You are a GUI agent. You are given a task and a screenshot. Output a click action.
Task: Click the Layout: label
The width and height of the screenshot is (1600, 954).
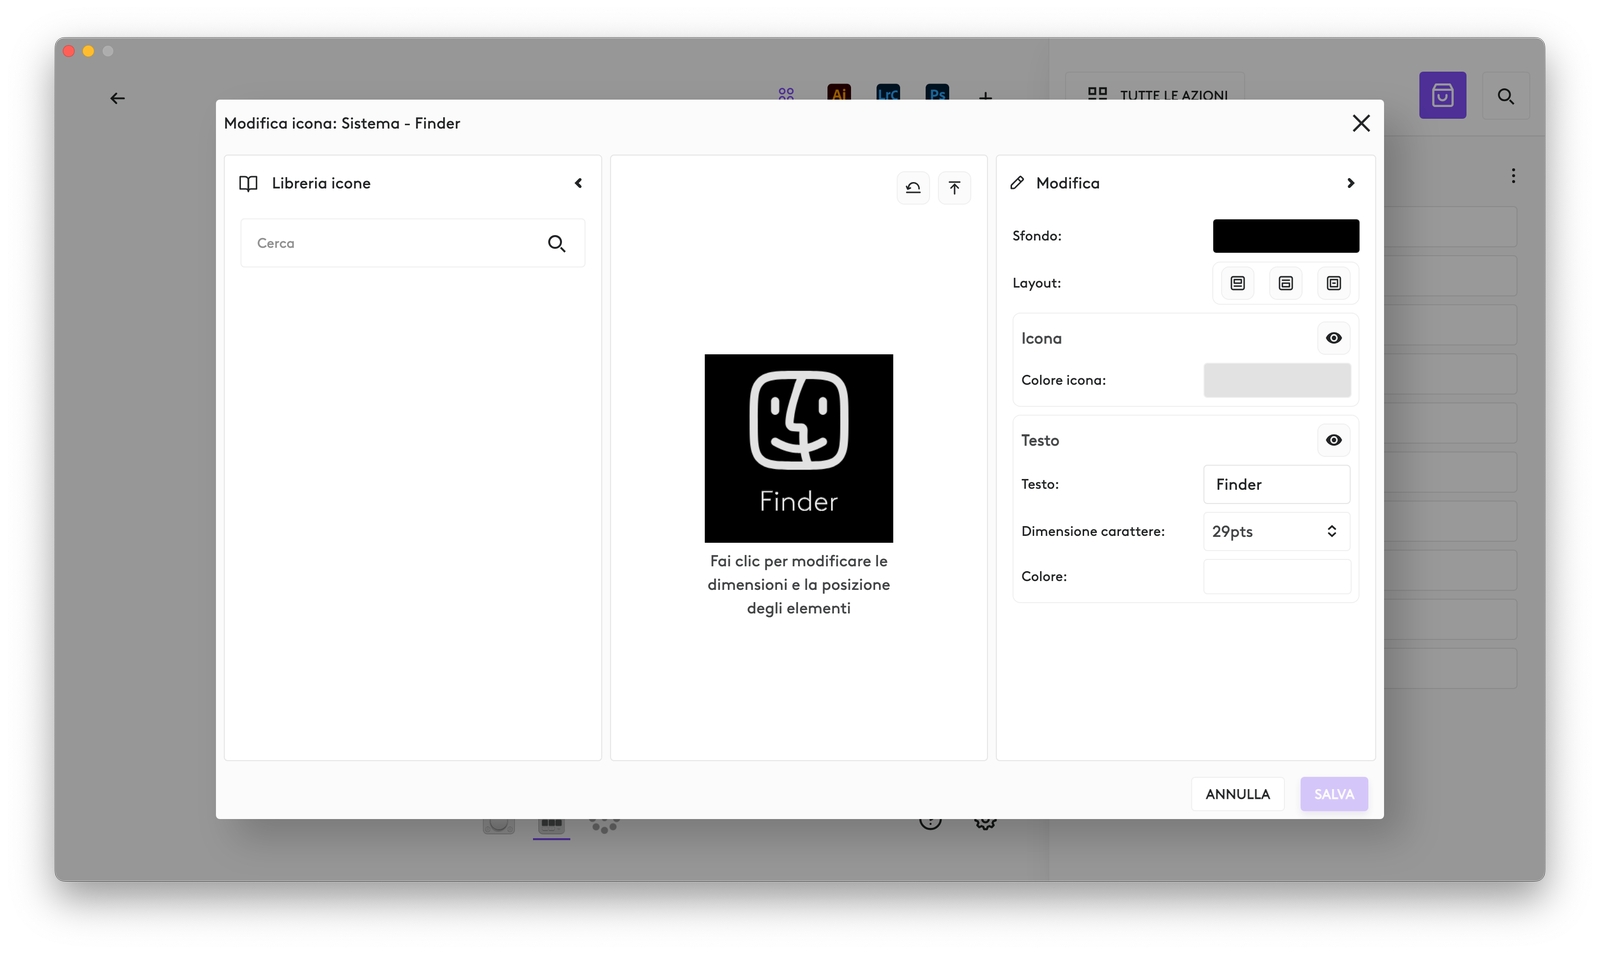(1037, 283)
